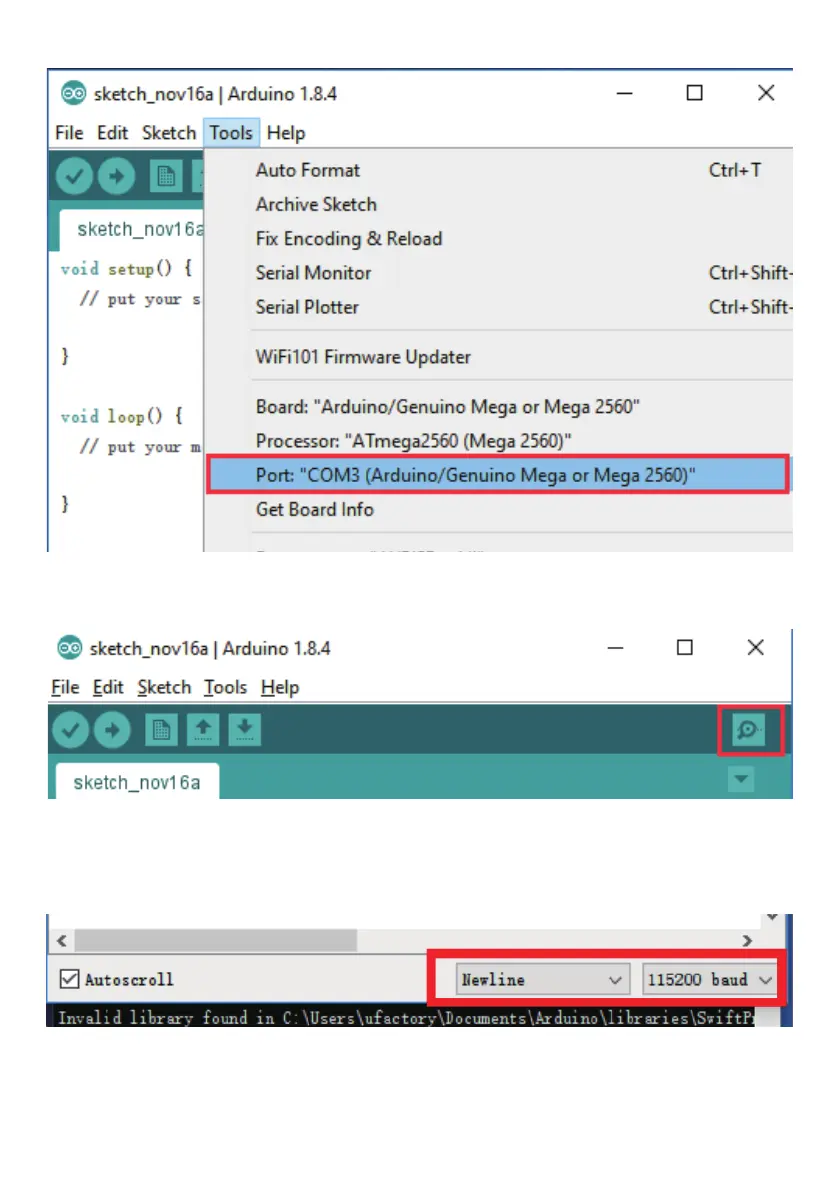Select Port COM3 menu entry
The image size is (839, 1191).
pos(498,475)
